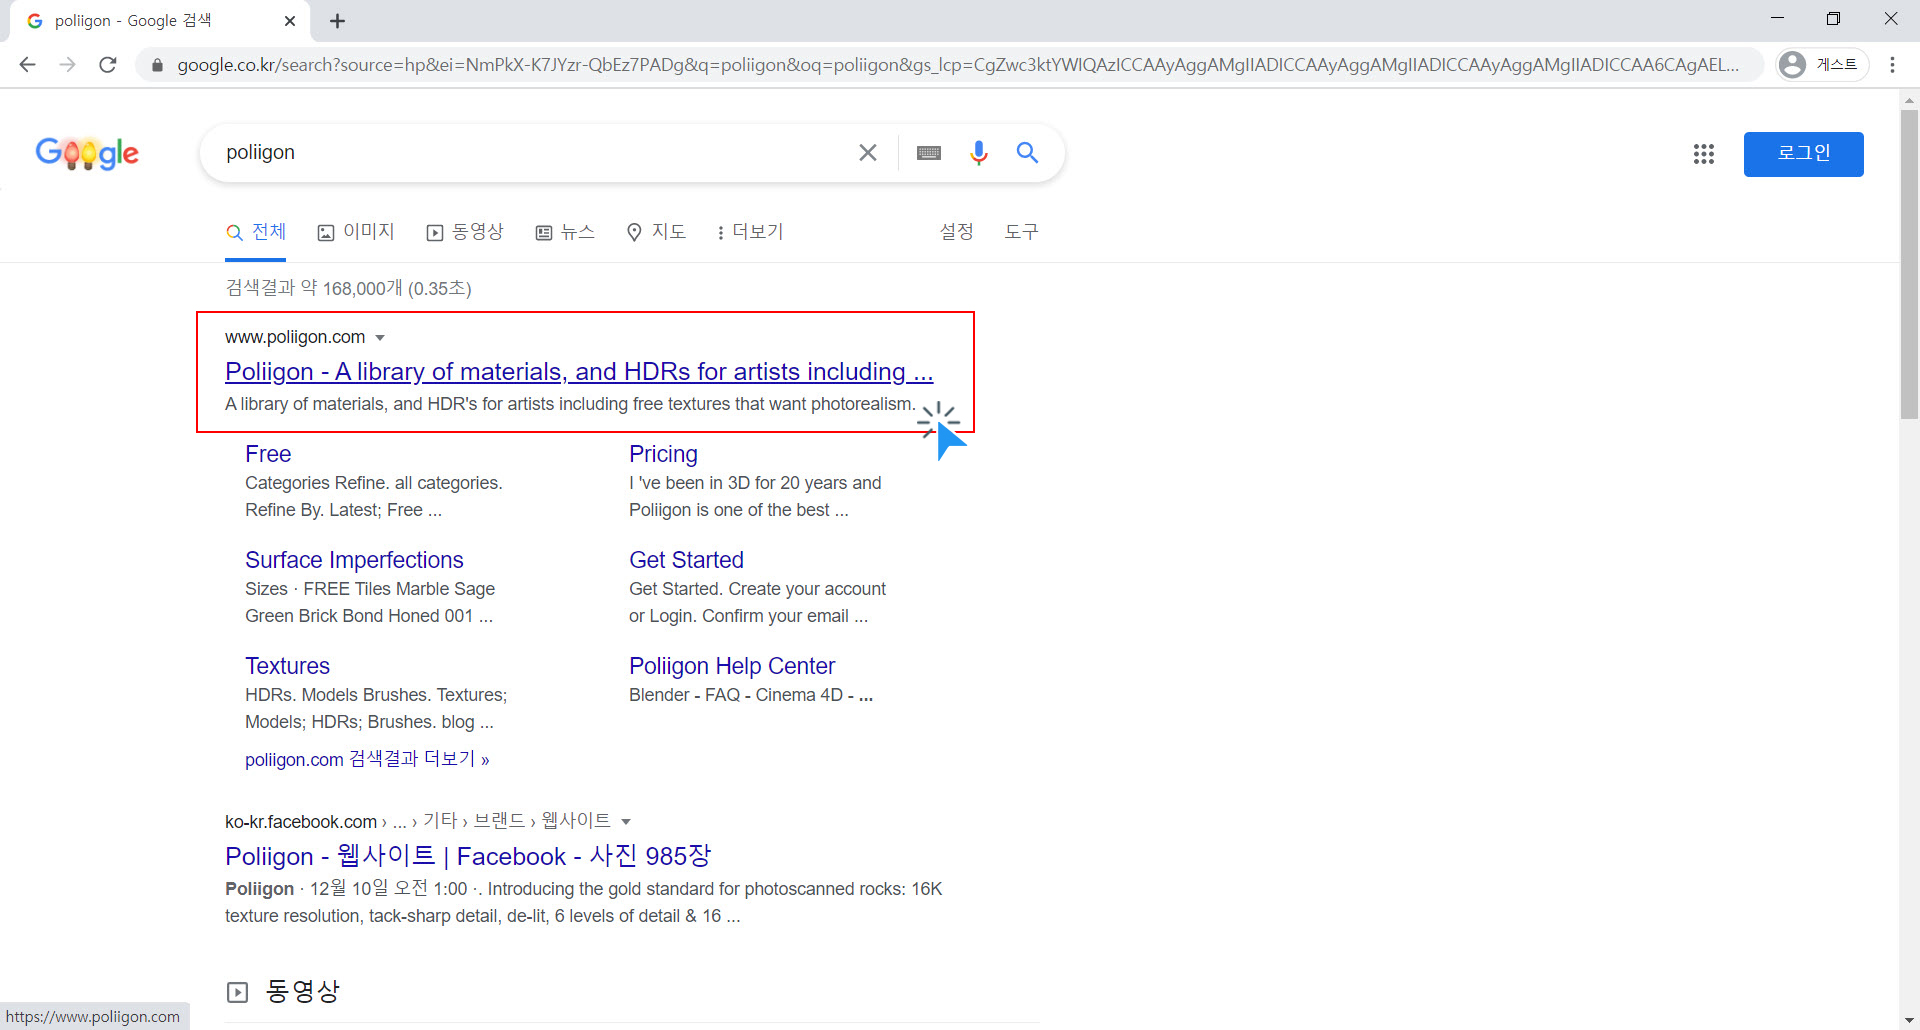Click the 검색결과 약 168,000개 result count
The image size is (1920, 1030).
[348, 288]
